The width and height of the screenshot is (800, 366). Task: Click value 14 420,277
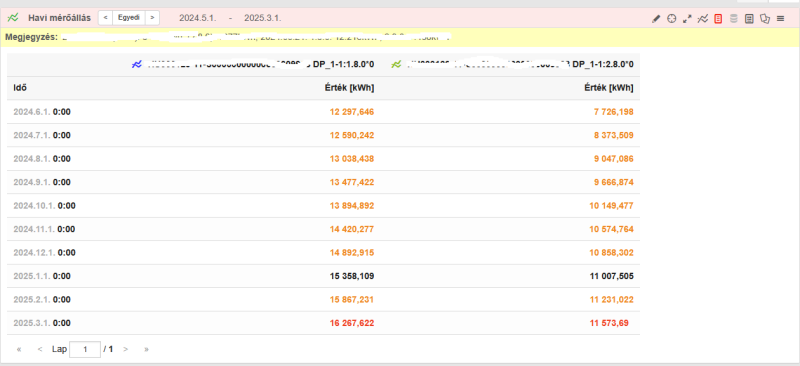(x=352, y=229)
